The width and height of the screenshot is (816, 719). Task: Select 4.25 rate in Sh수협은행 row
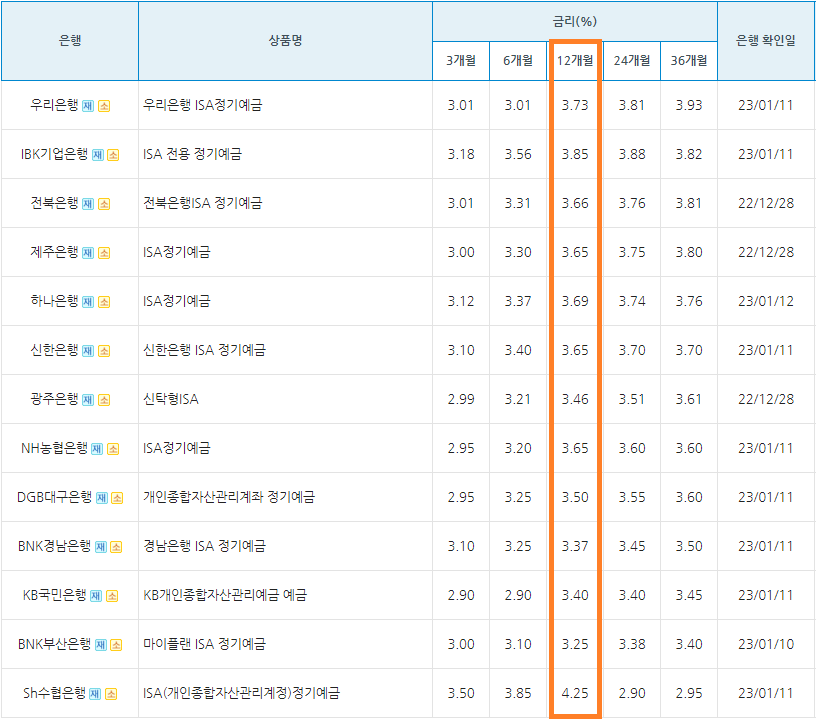575,694
